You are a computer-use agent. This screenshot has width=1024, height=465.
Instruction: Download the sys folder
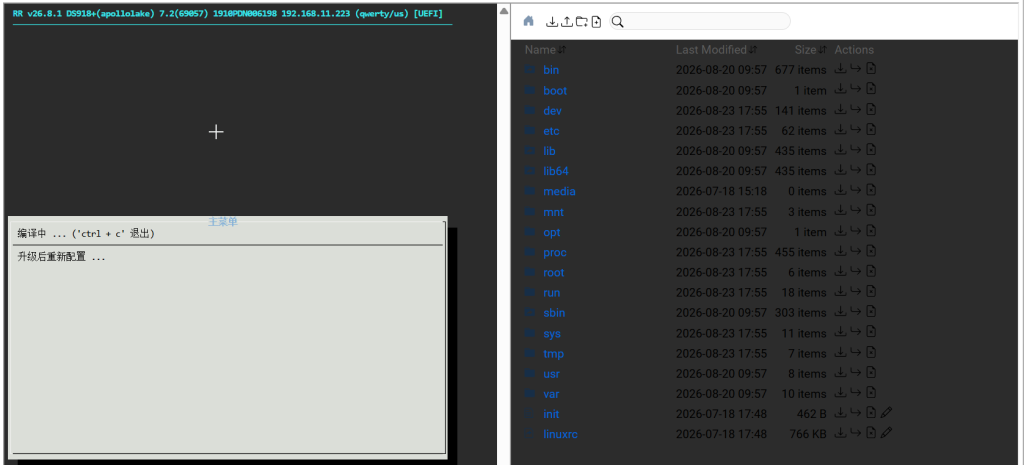coord(841,332)
